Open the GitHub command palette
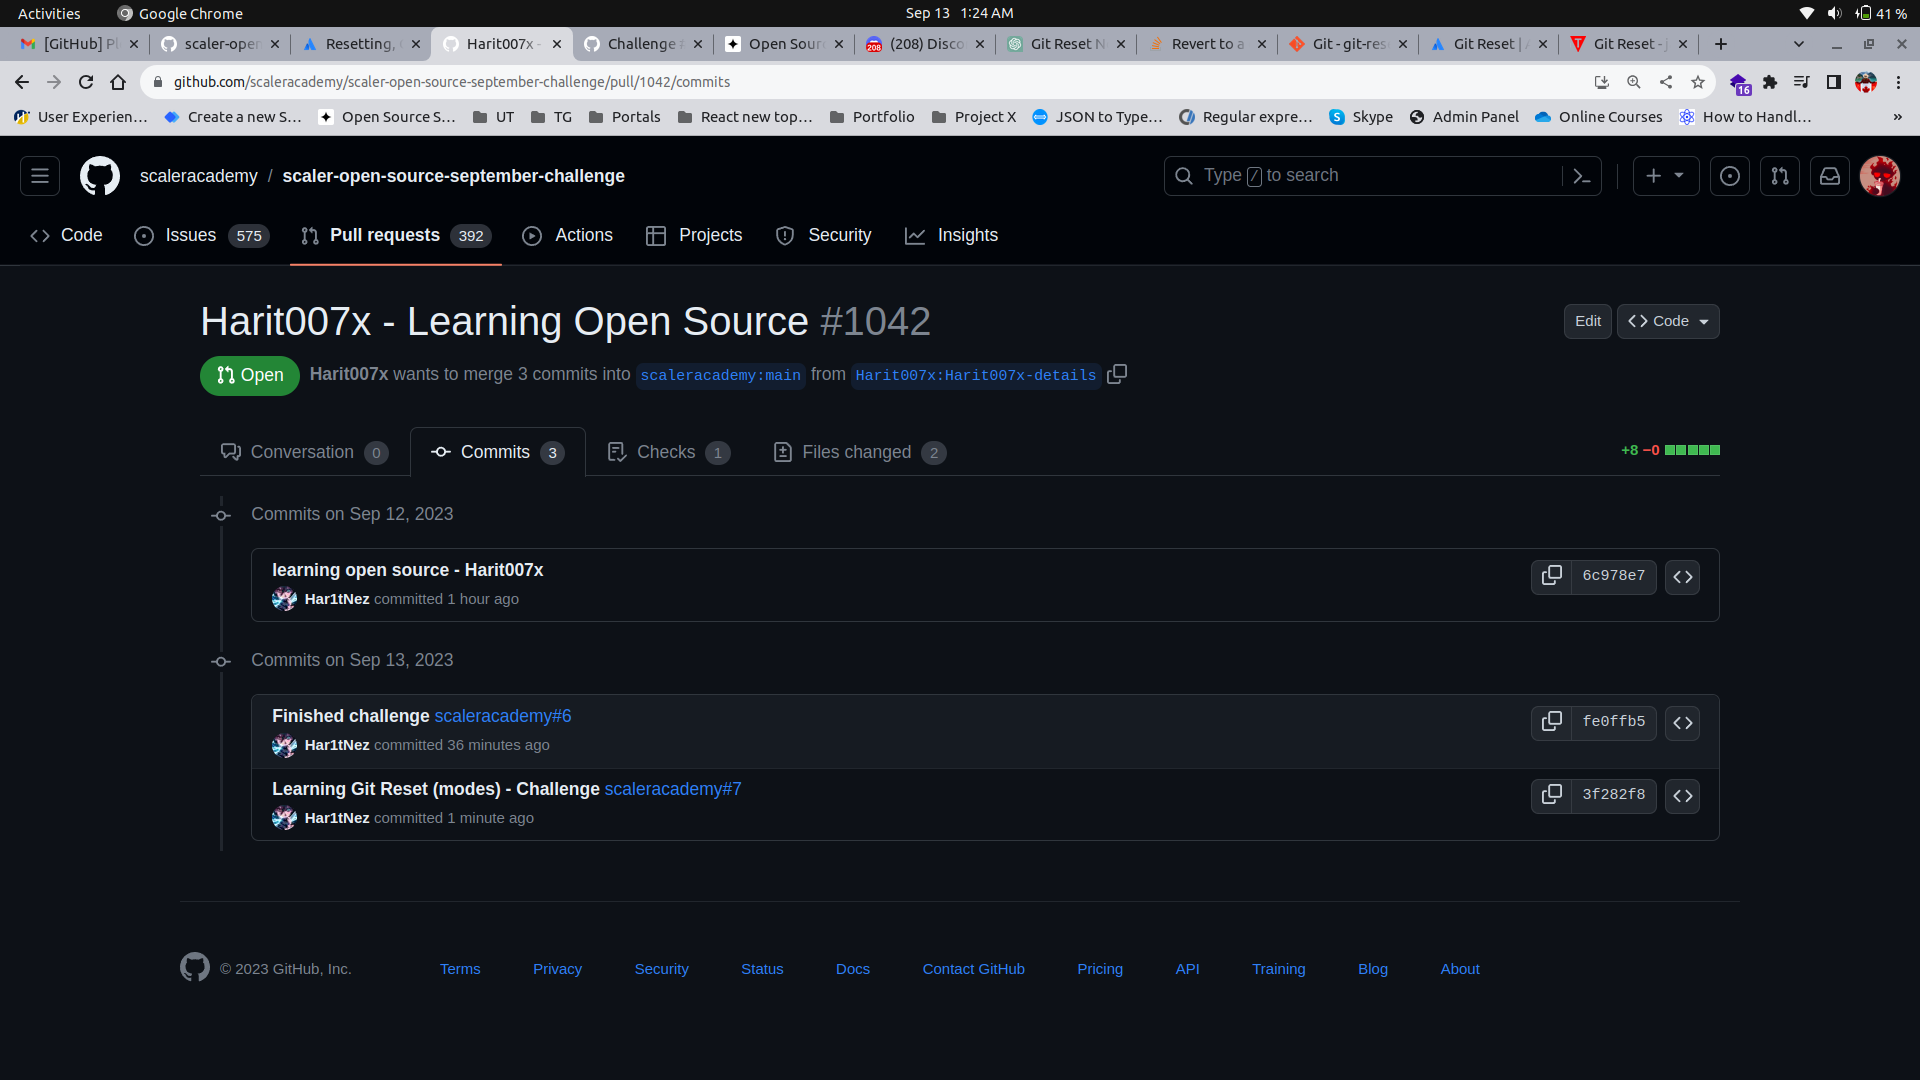 [1583, 175]
